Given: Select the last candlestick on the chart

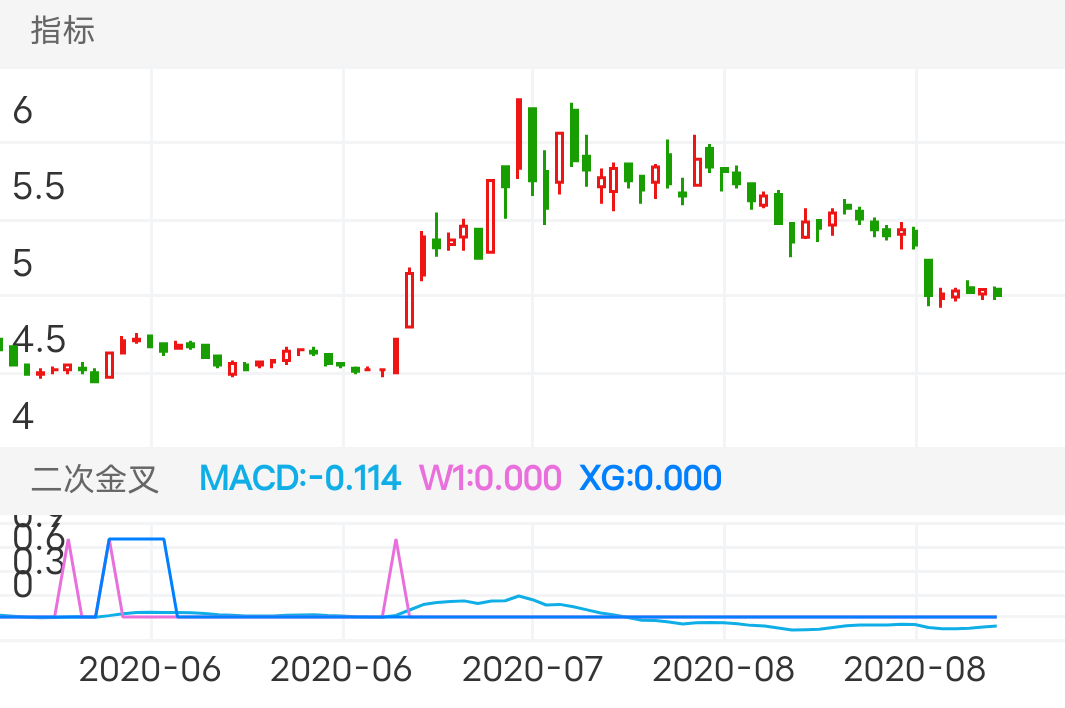Looking at the screenshot, I should click(x=995, y=292).
